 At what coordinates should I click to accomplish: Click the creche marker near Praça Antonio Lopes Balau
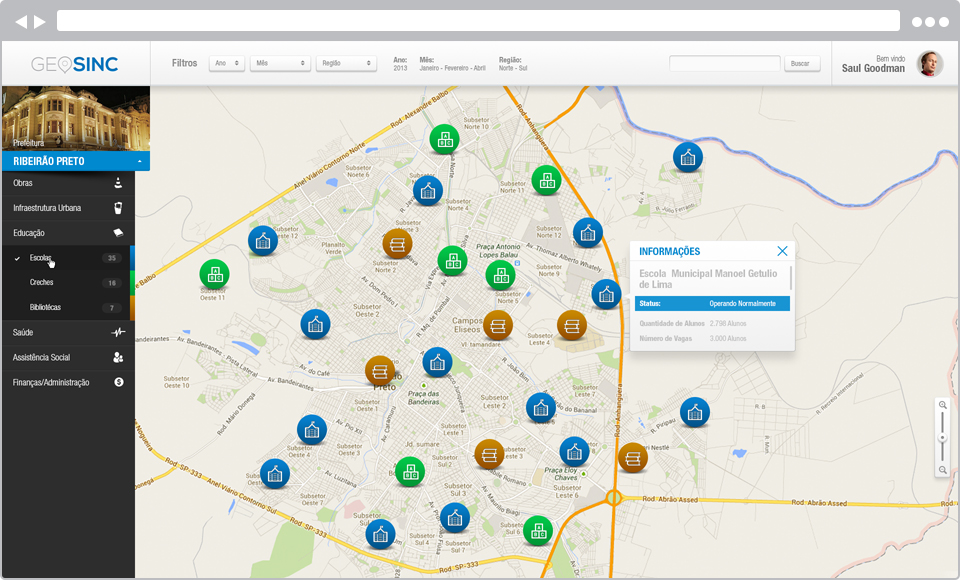500,276
